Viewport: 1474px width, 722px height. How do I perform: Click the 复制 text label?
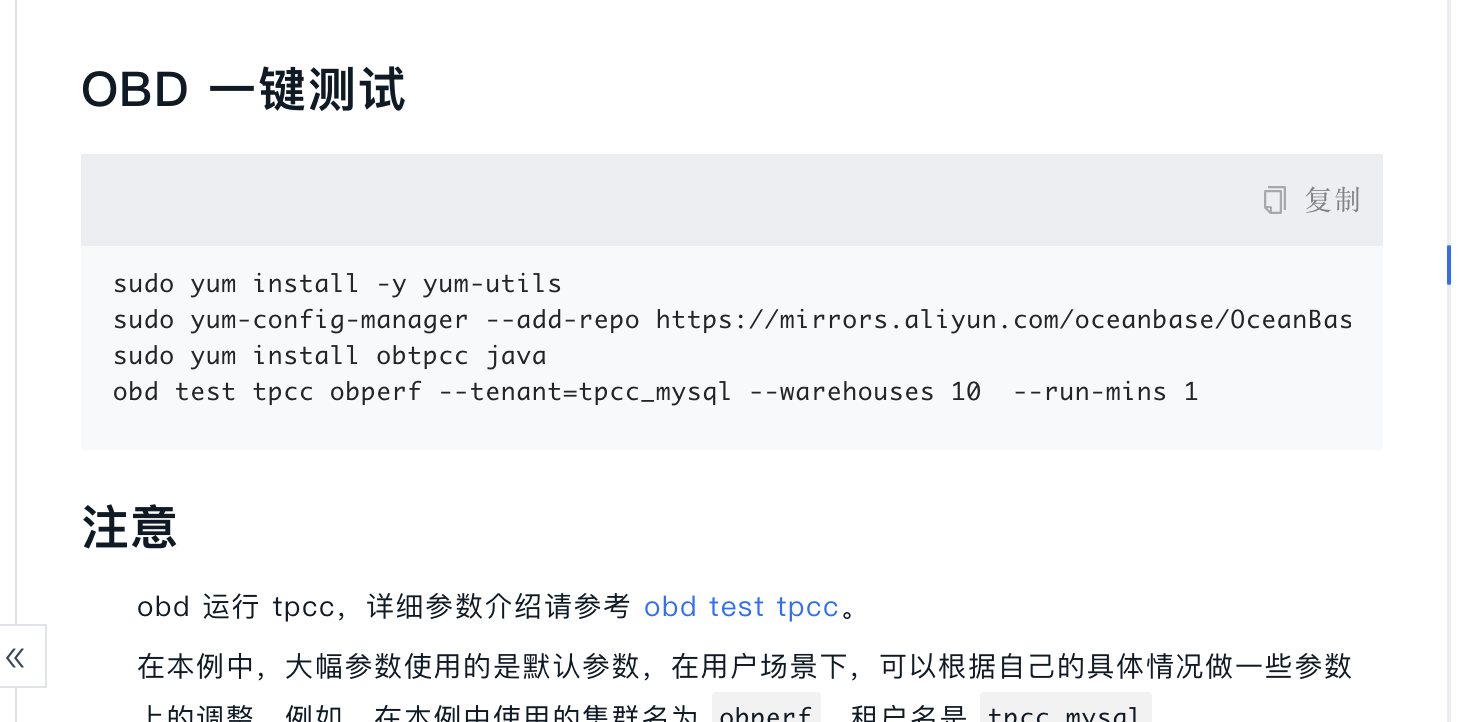pyautogui.click(x=1332, y=200)
